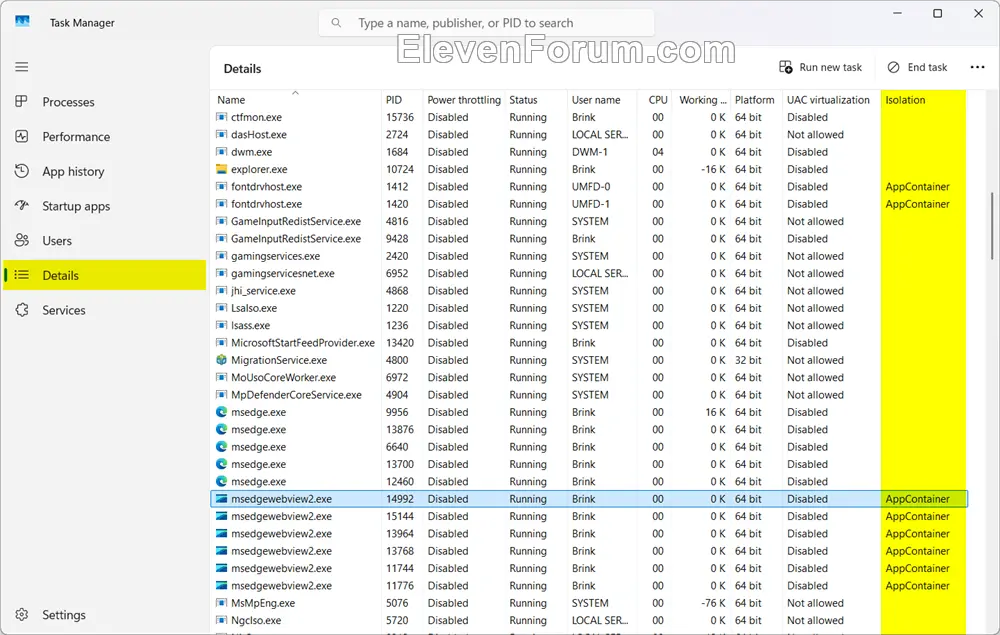Click AppContainer cell in PID 1412 row
The width and height of the screenshot is (1000, 635).
pyautogui.click(x=917, y=186)
